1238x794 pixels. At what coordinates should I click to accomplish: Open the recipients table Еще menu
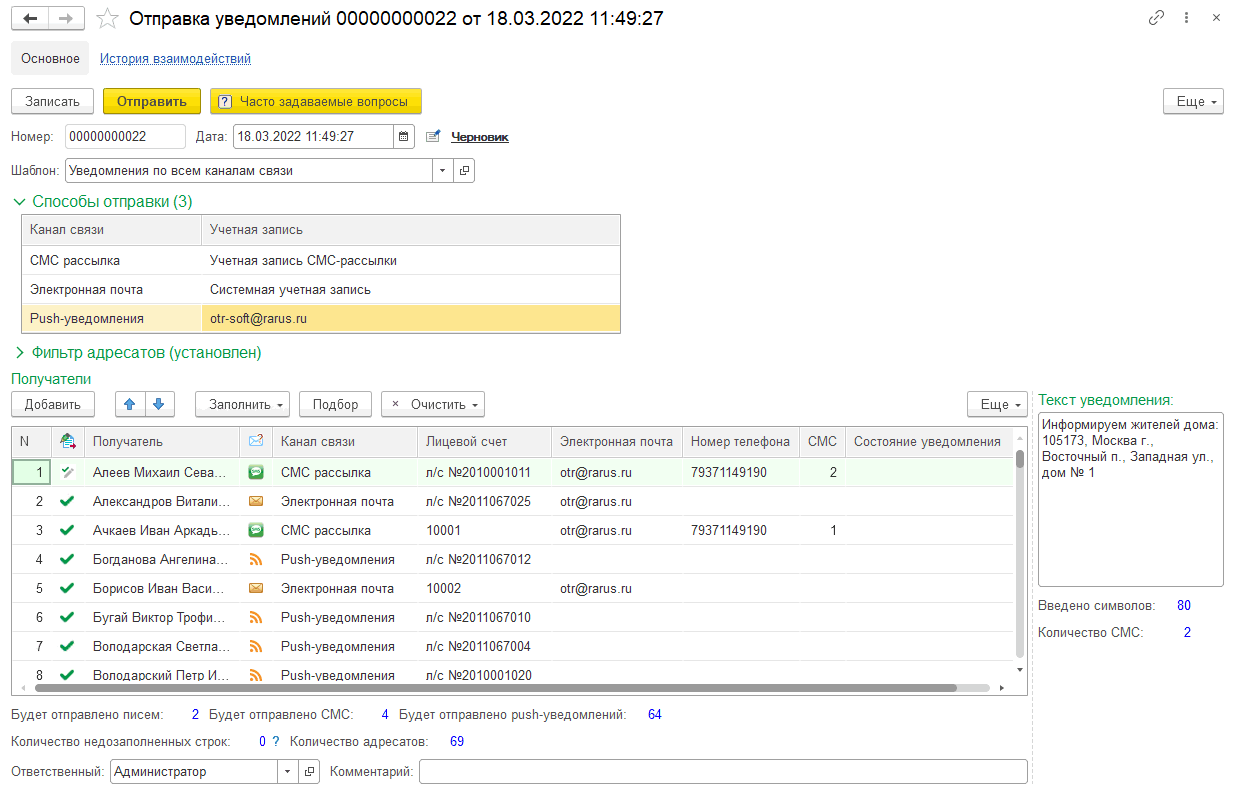[x=997, y=404]
